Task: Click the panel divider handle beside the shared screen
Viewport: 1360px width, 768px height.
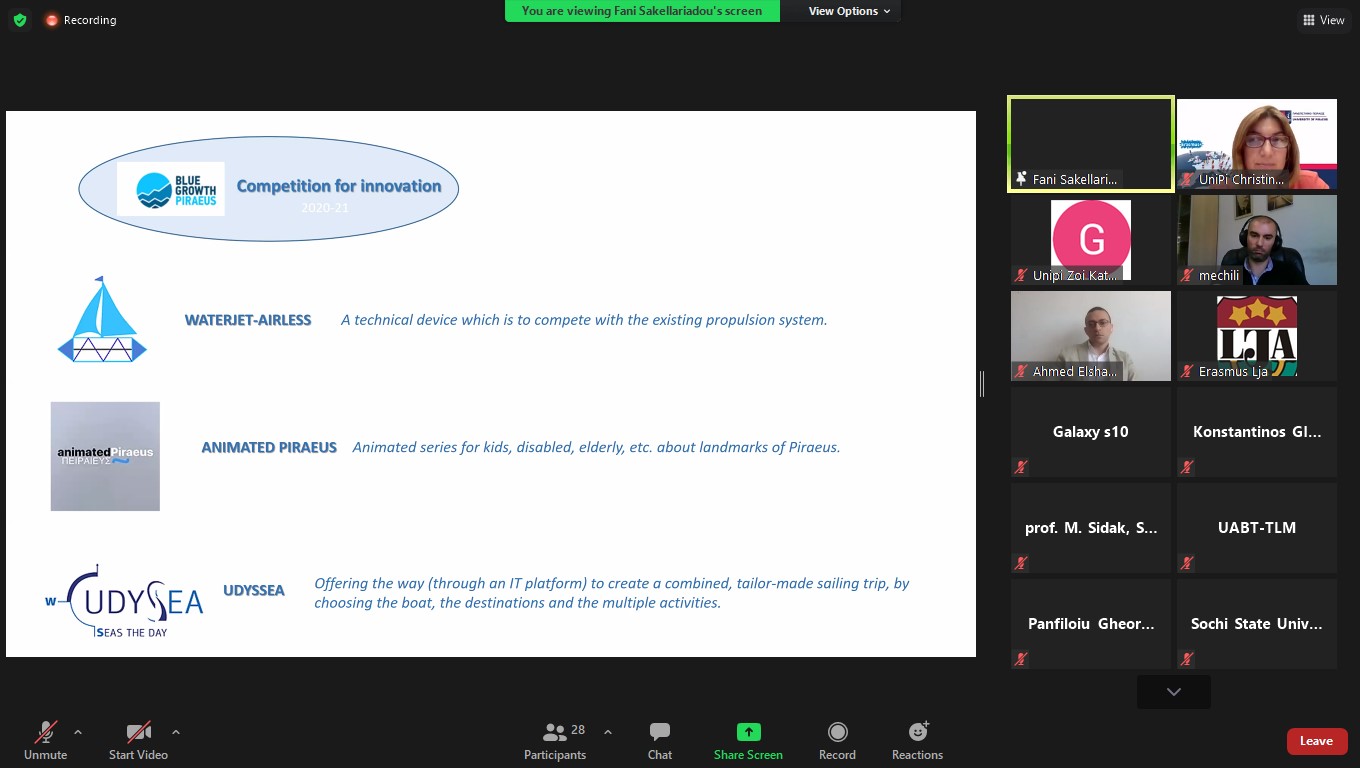Action: click(982, 383)
